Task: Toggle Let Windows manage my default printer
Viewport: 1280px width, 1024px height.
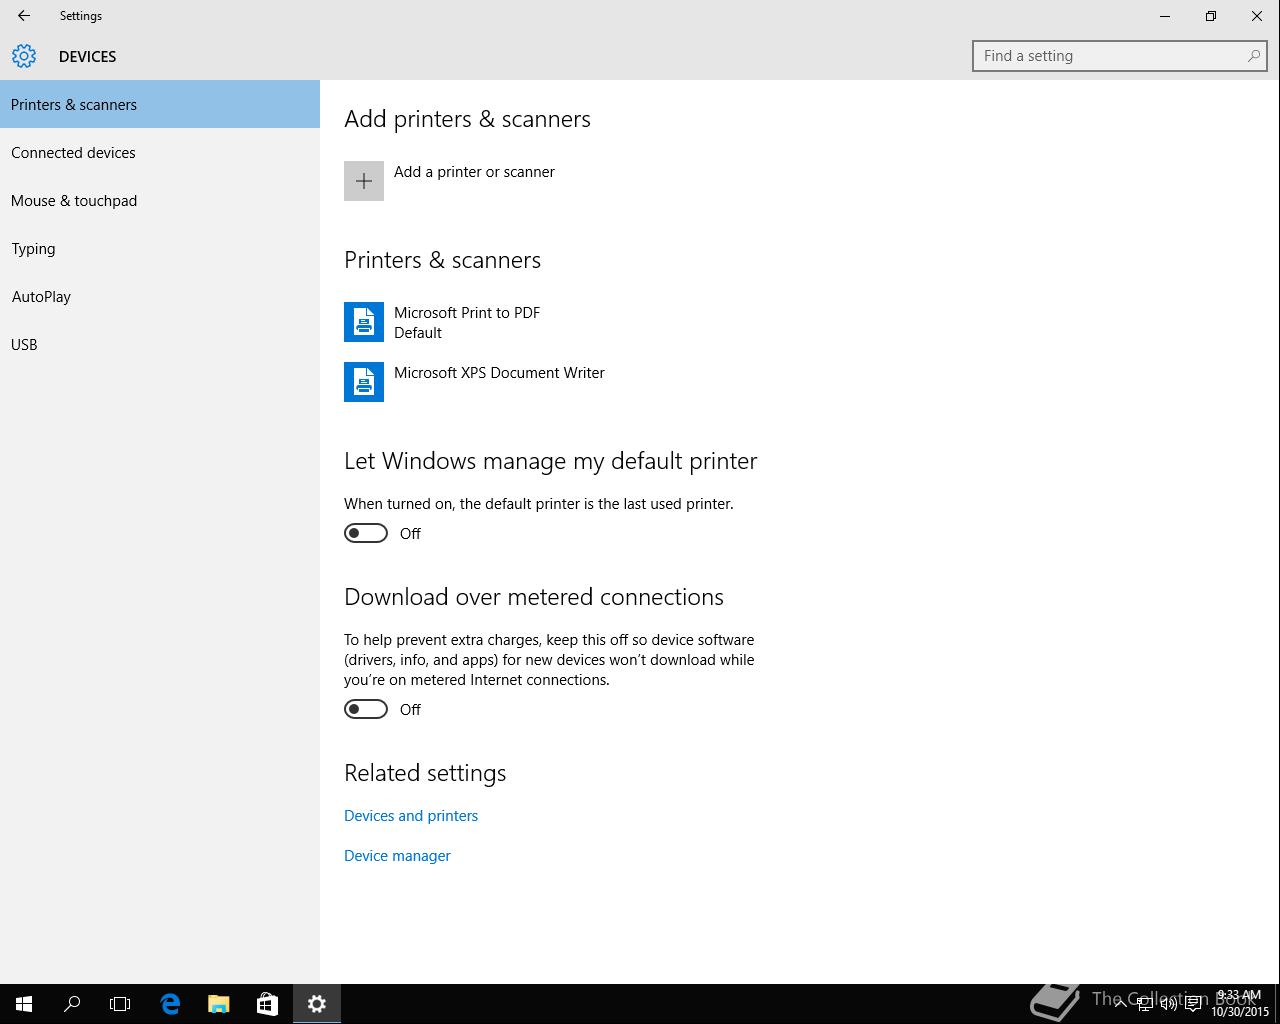Action: [366, 533]
